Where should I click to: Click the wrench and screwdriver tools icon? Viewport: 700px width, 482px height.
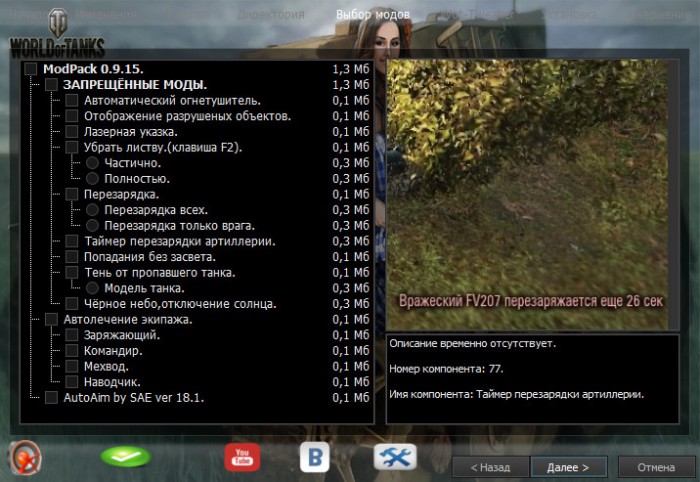[x=395, y=457]
